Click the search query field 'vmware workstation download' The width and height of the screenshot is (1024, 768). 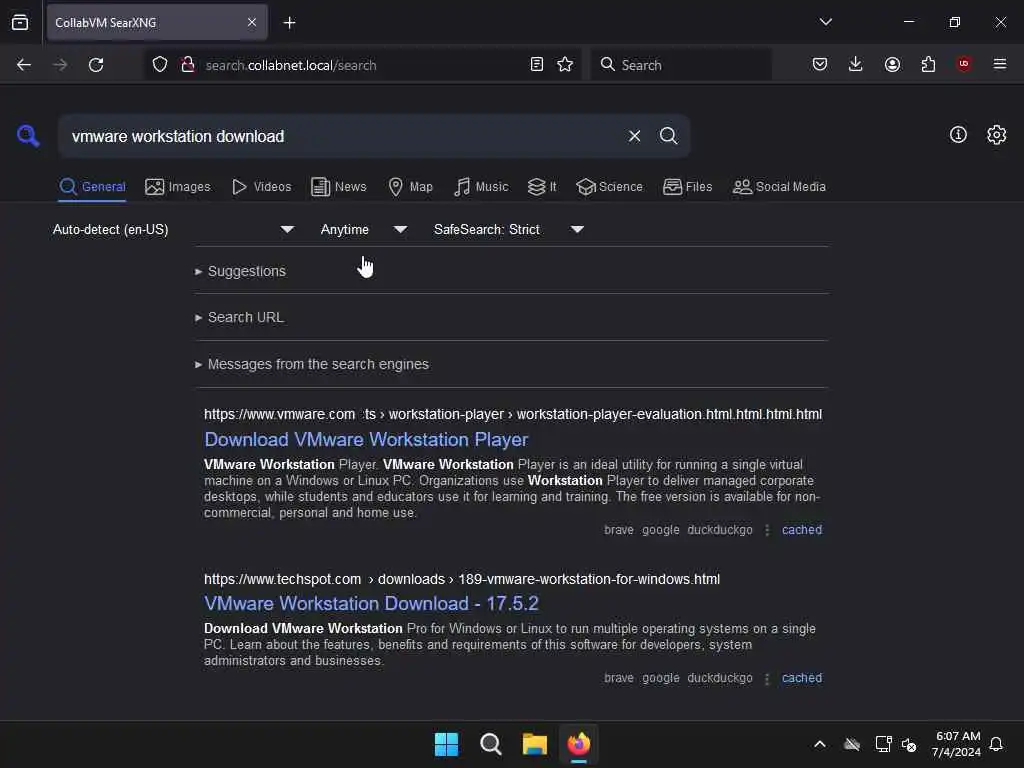click(343, 136)
